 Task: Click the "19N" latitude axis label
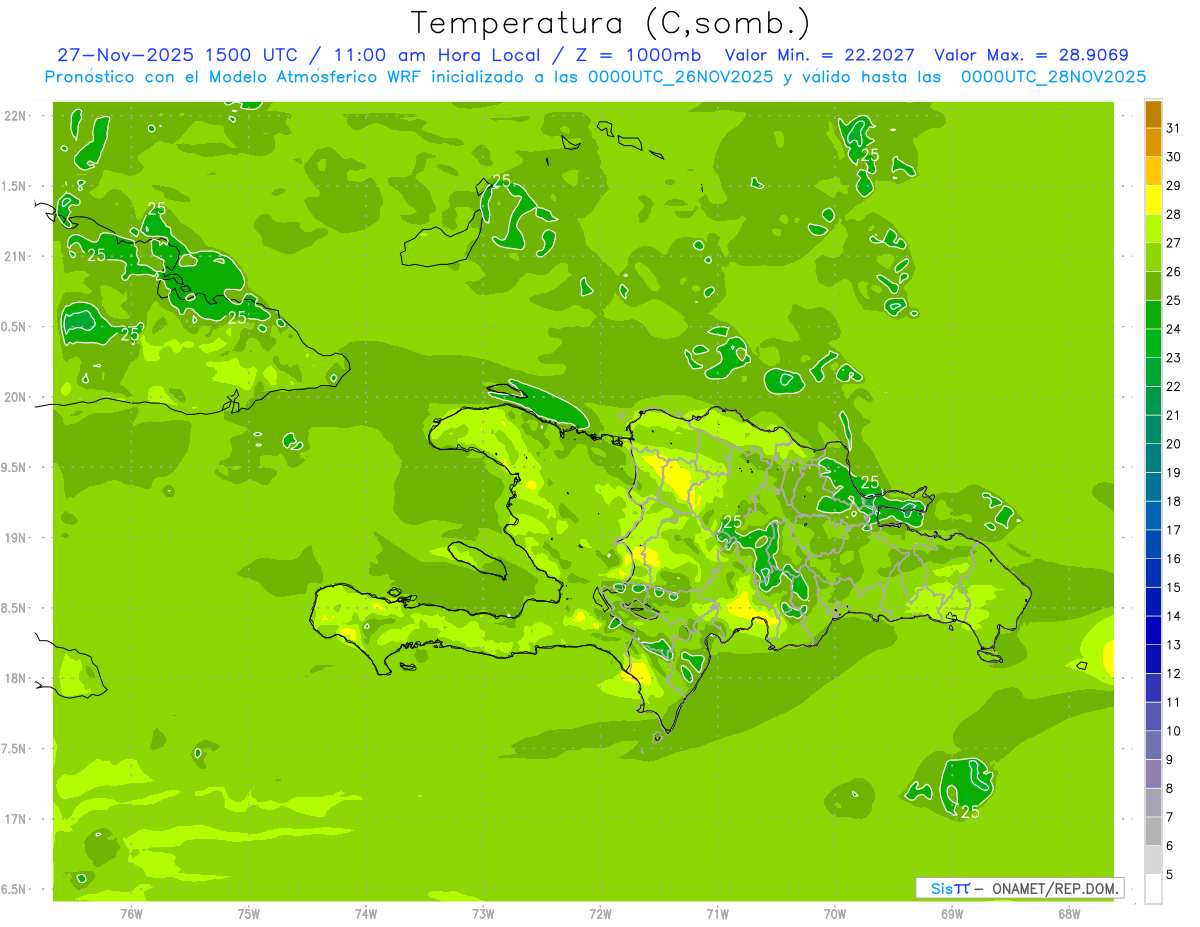click(16, 538)
